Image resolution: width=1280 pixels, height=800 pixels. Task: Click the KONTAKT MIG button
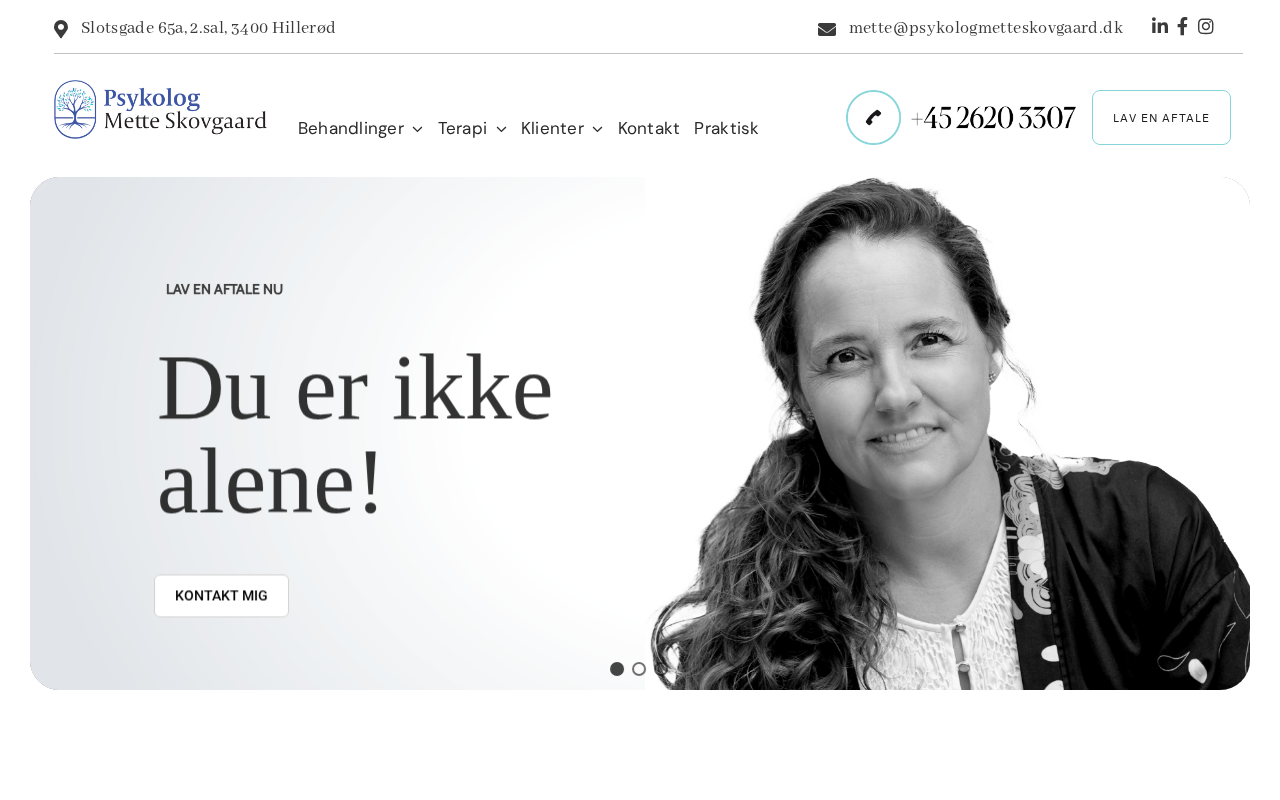[221, 596]
